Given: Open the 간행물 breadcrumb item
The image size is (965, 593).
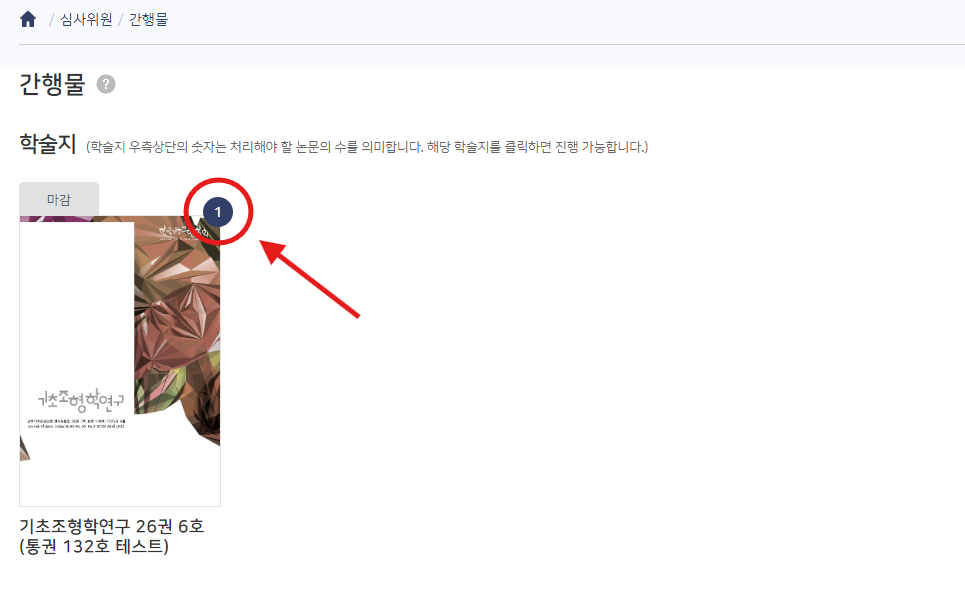Looking at the screenshot, I should pyautogui.click(x=148, y=20).
